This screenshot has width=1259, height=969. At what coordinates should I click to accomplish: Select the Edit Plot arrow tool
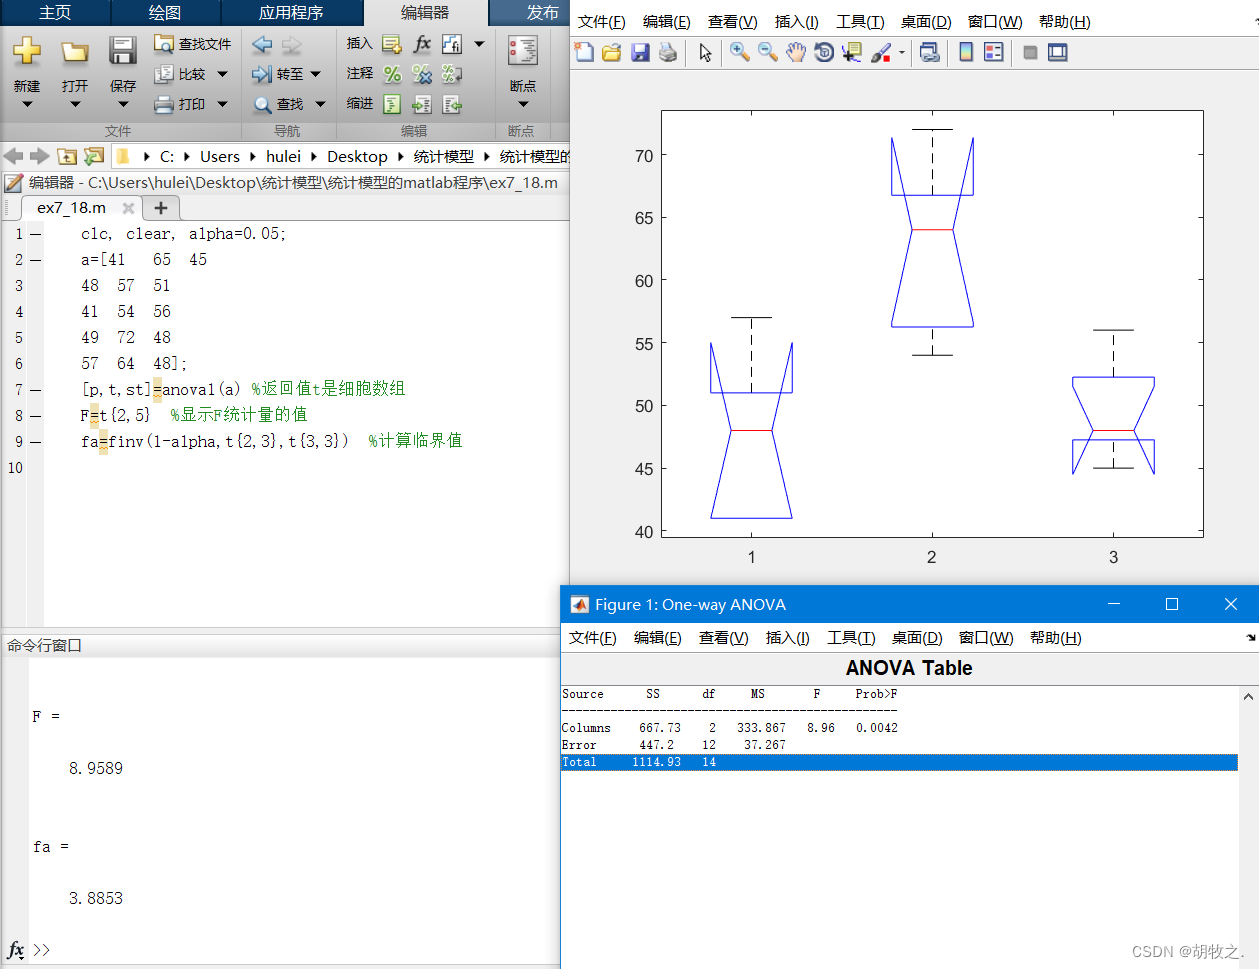(706, 52)
